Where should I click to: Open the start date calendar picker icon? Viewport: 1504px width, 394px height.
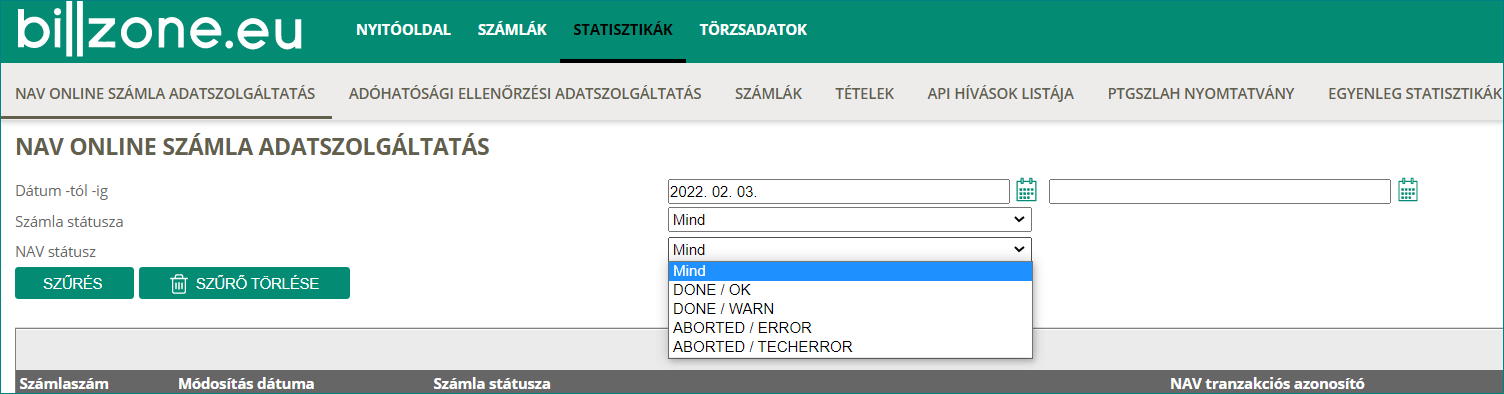tap(1027, 190)
